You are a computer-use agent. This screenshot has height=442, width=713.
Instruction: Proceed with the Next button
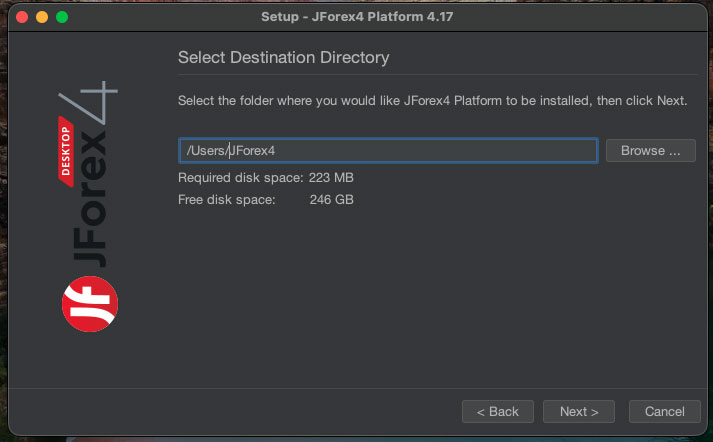click(x=579, y=411)
